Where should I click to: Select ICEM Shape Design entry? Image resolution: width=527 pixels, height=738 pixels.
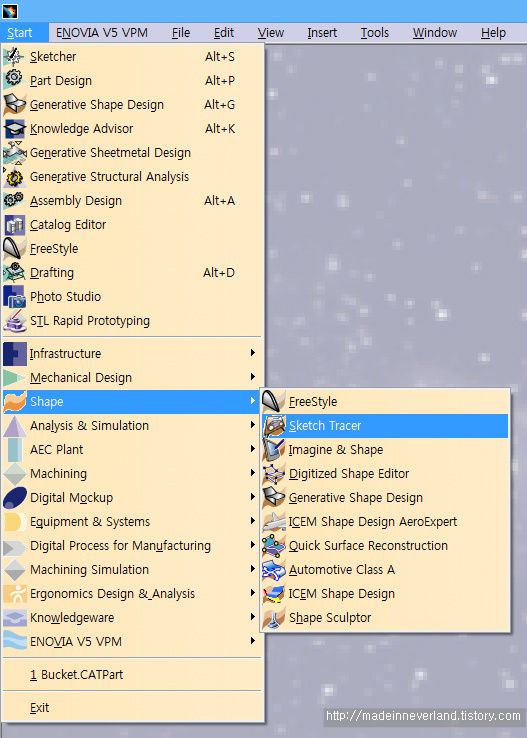[x=384, y=594]
